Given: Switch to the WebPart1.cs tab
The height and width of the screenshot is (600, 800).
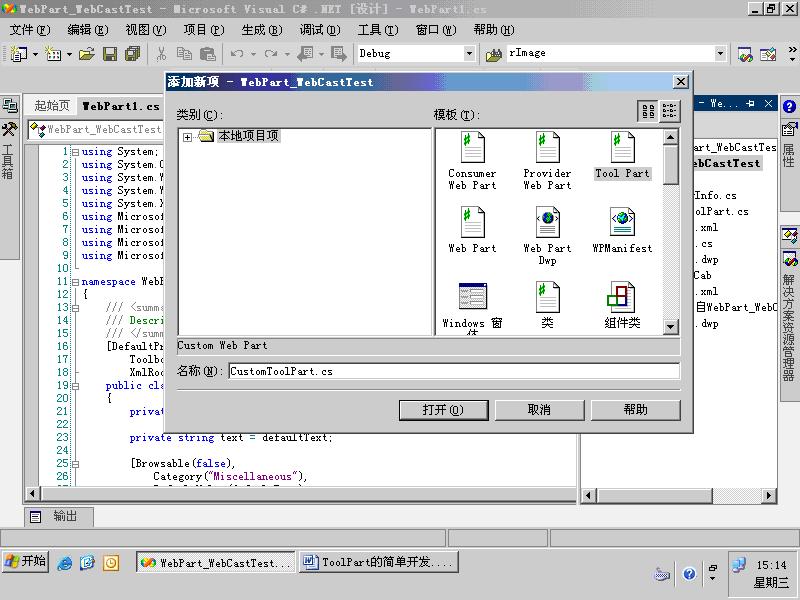Looking at the screenshot, I should pyautogui.click(x=121, y=106).
